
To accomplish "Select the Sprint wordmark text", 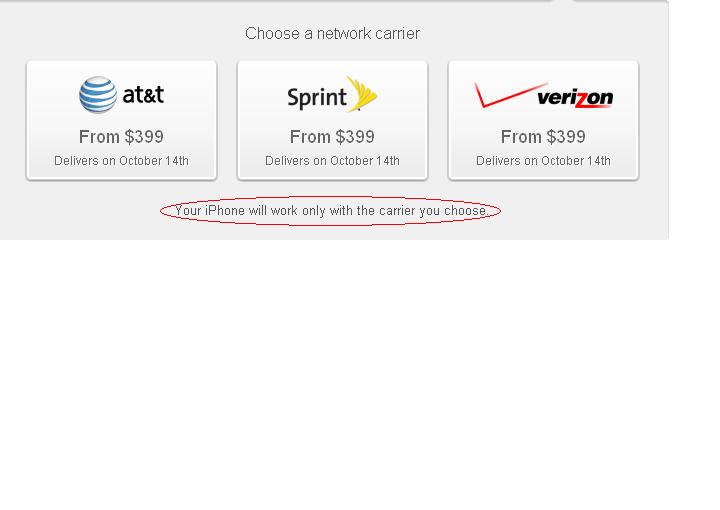I will [x=317, y=97].
